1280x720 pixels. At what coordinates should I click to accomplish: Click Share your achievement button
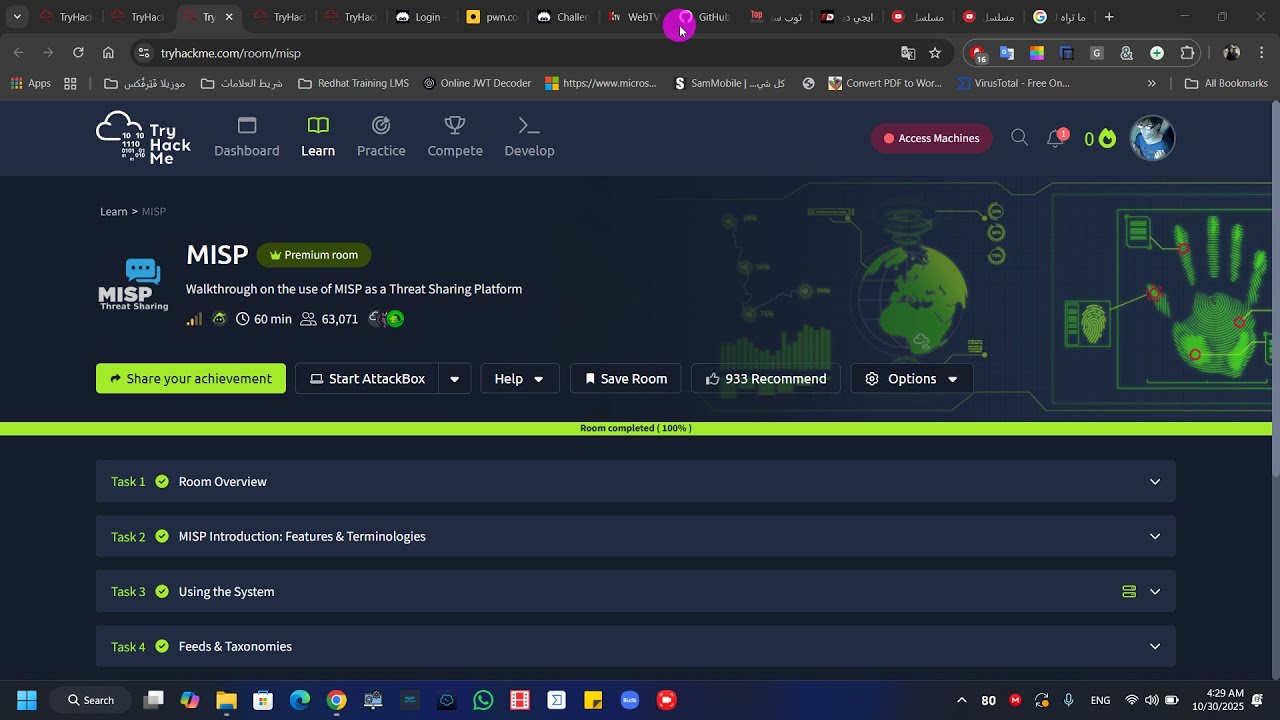tap(191, 379)
